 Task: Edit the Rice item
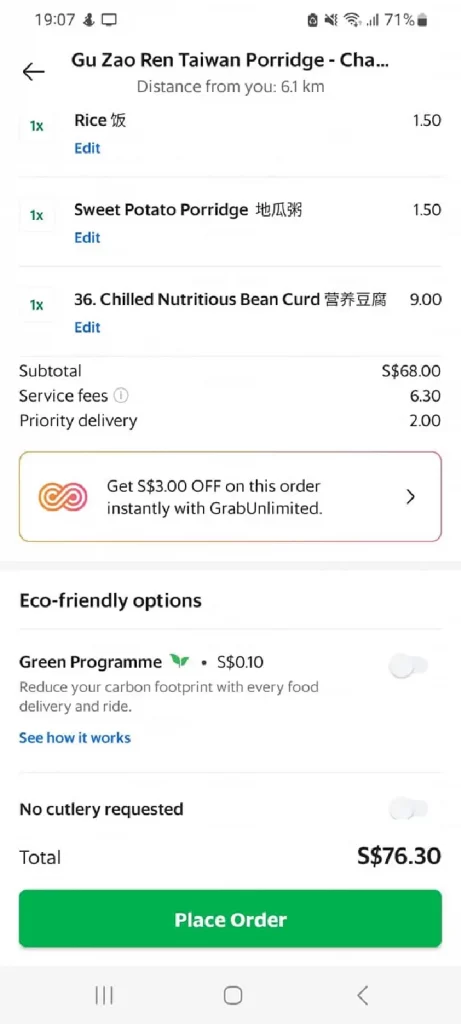[x=87, y=148]
